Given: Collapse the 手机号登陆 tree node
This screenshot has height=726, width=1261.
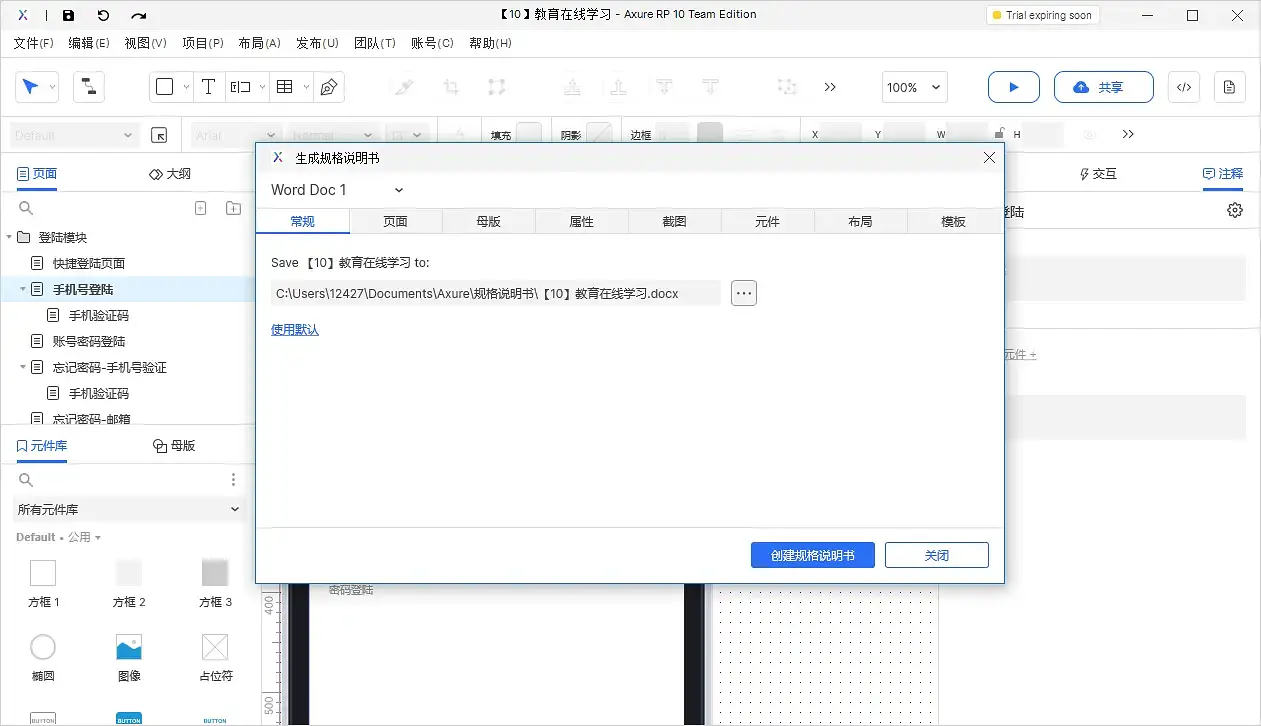Looking at the screenshot, I should 22,289.
